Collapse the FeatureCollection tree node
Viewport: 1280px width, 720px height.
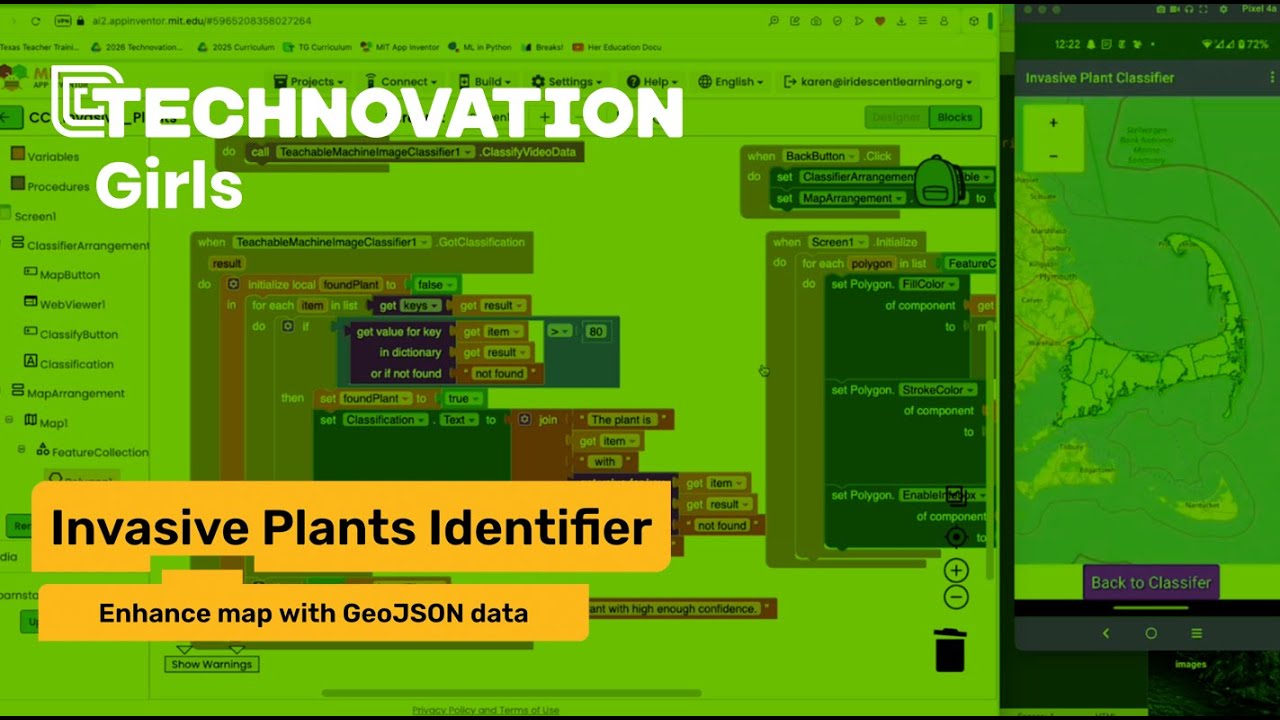pos(21,450)
